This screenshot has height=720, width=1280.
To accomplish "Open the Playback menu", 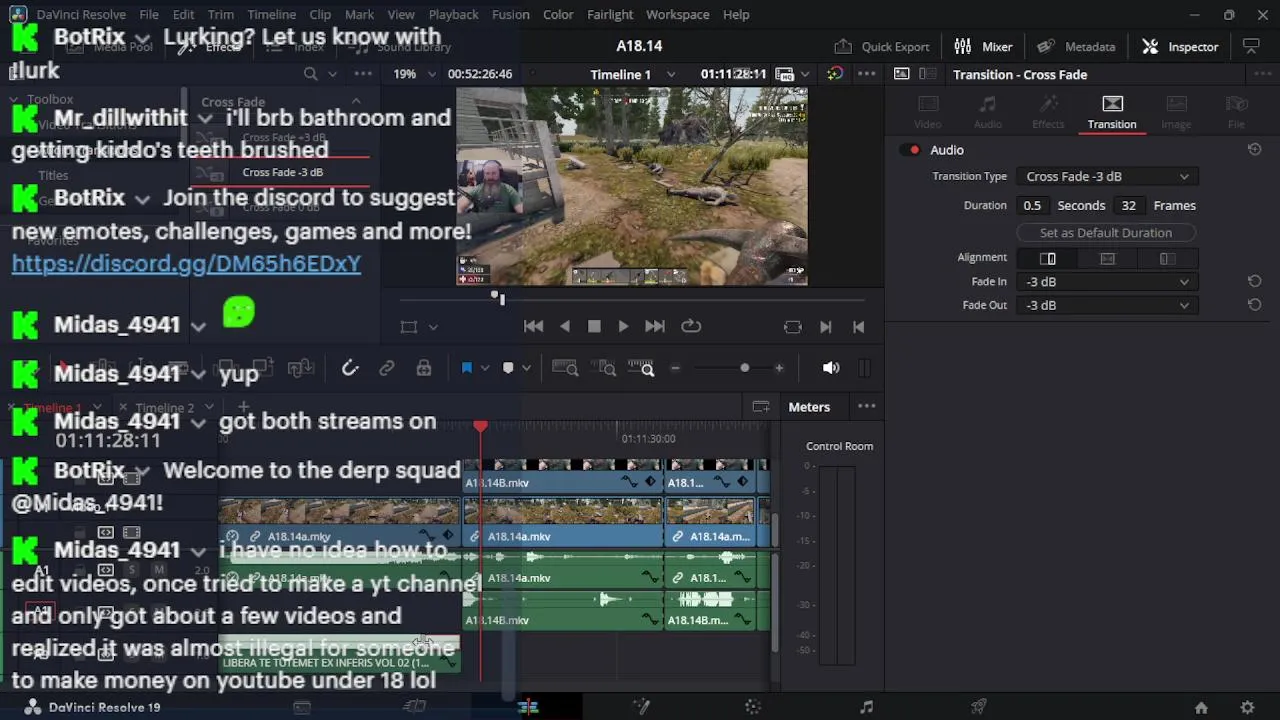I will coord(453,14).
